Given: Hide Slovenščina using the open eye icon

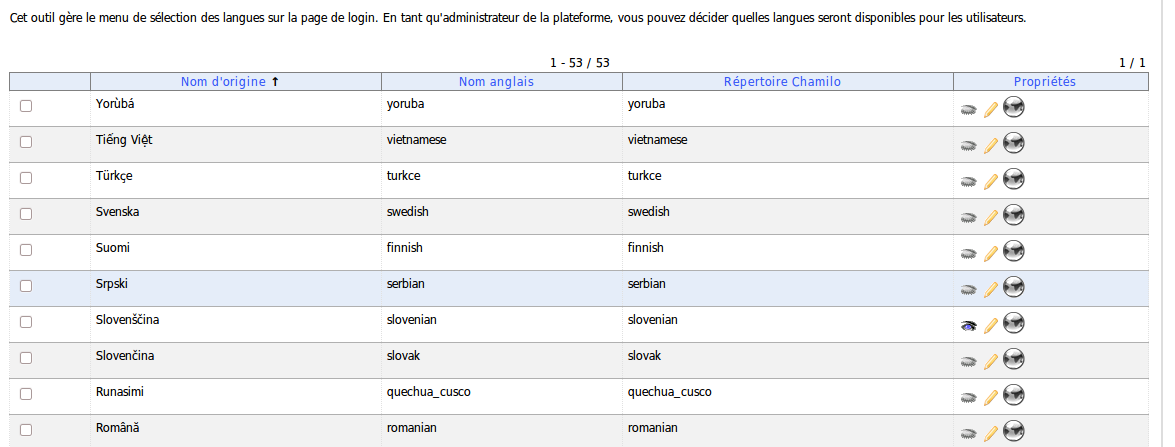Looking at the screenshot, I should pyautogui.click(x=968, y=325).
